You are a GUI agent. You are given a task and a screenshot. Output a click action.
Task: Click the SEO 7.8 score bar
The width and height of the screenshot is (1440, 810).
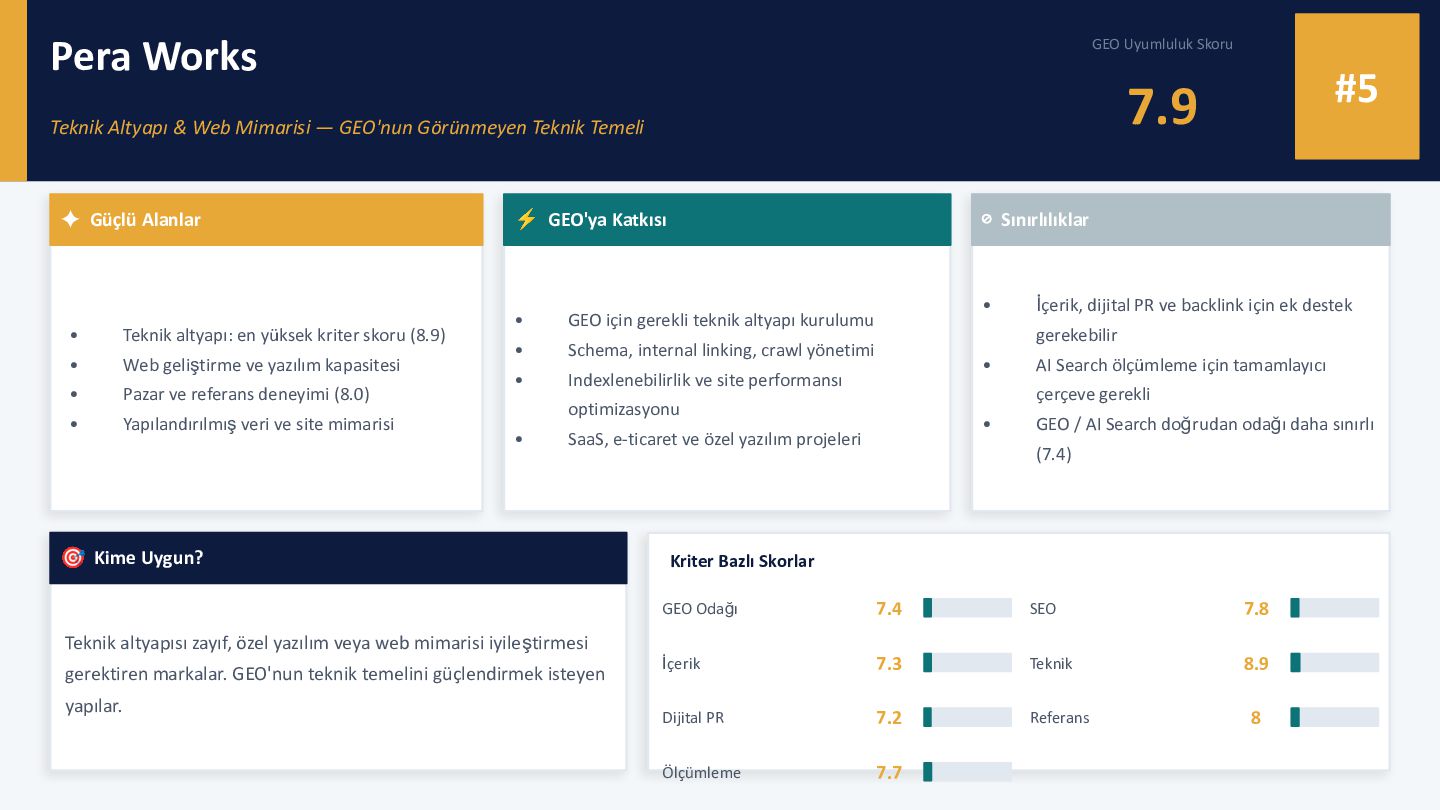coord(1334,608)
